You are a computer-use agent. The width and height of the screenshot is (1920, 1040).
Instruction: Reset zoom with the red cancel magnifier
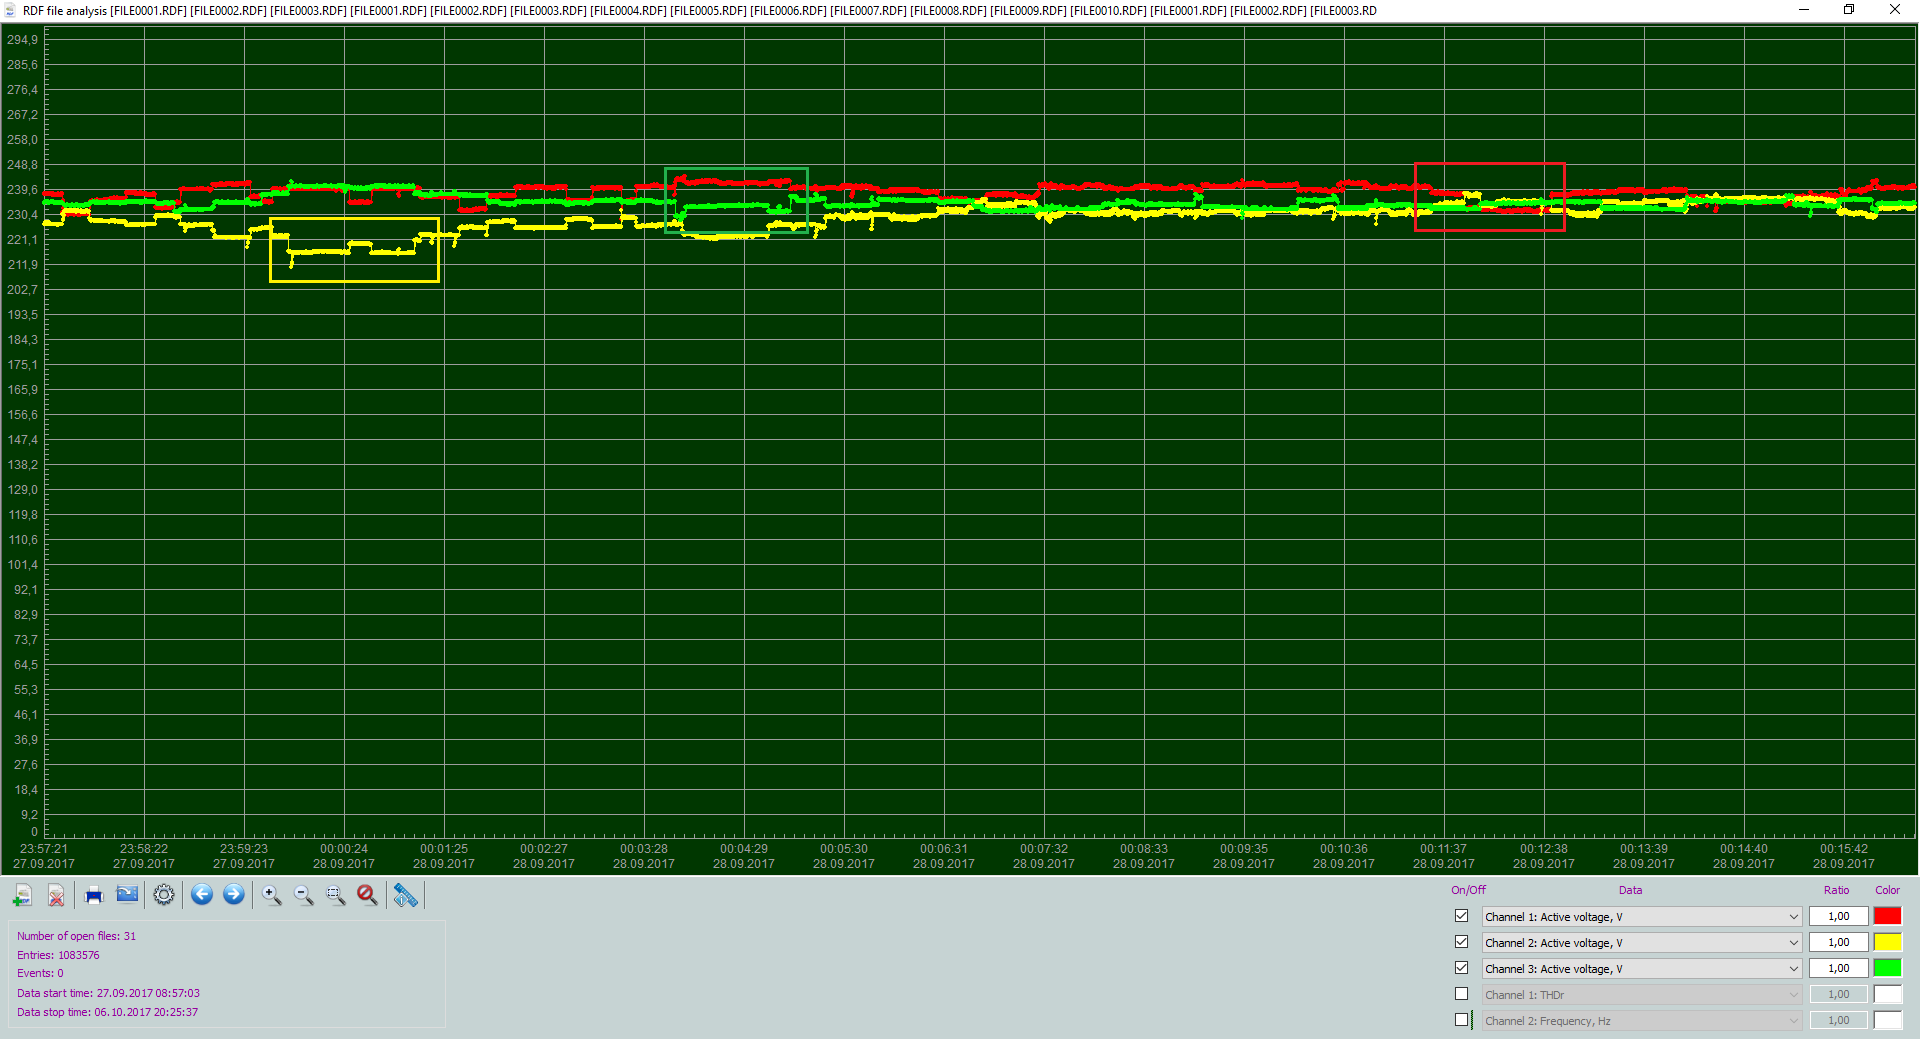click(368, 895)
